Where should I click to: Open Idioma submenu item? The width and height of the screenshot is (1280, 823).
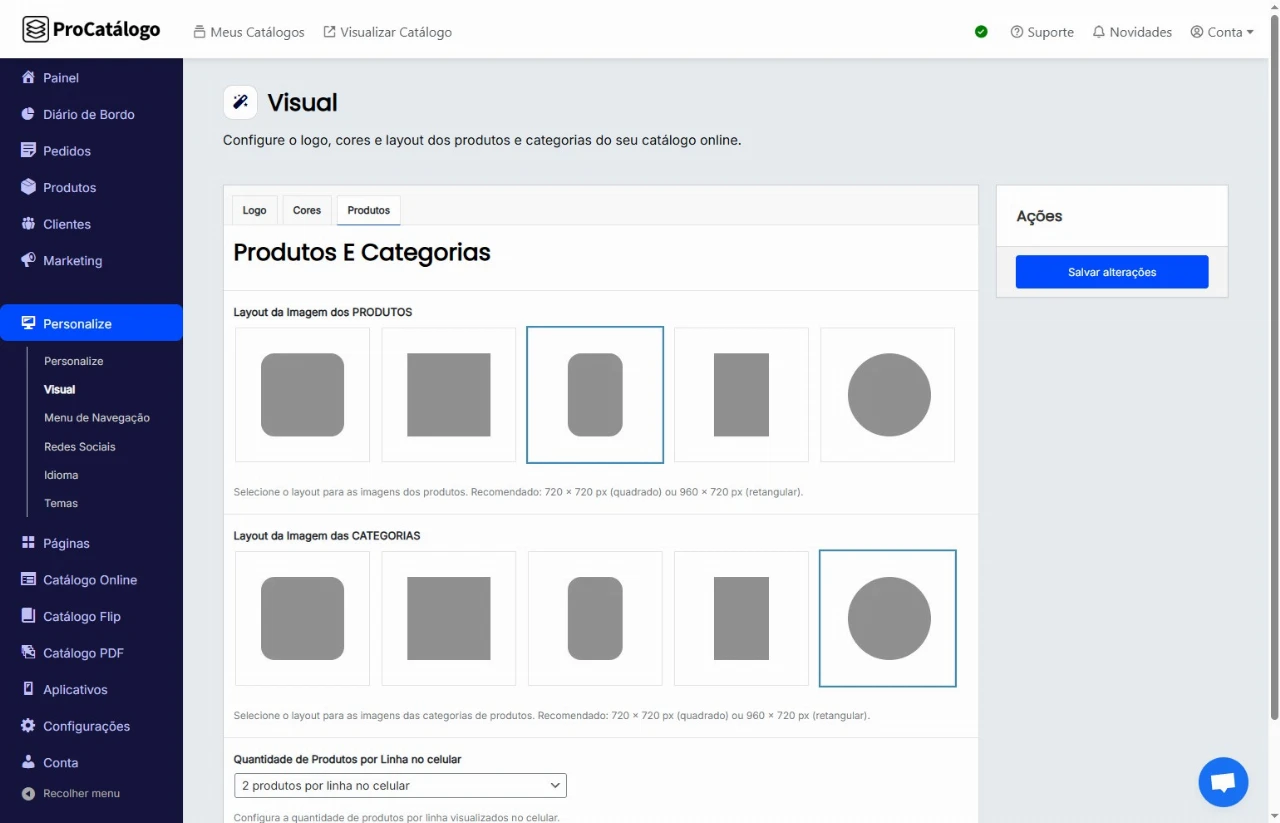click(61, 475)
